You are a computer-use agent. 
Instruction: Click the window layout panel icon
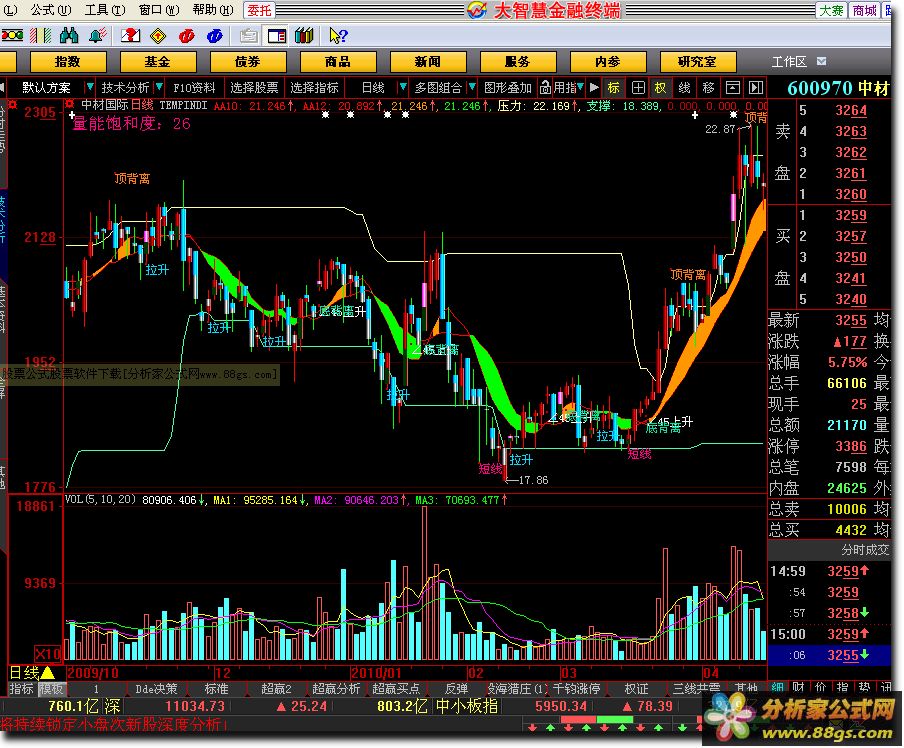coord(277,36)
